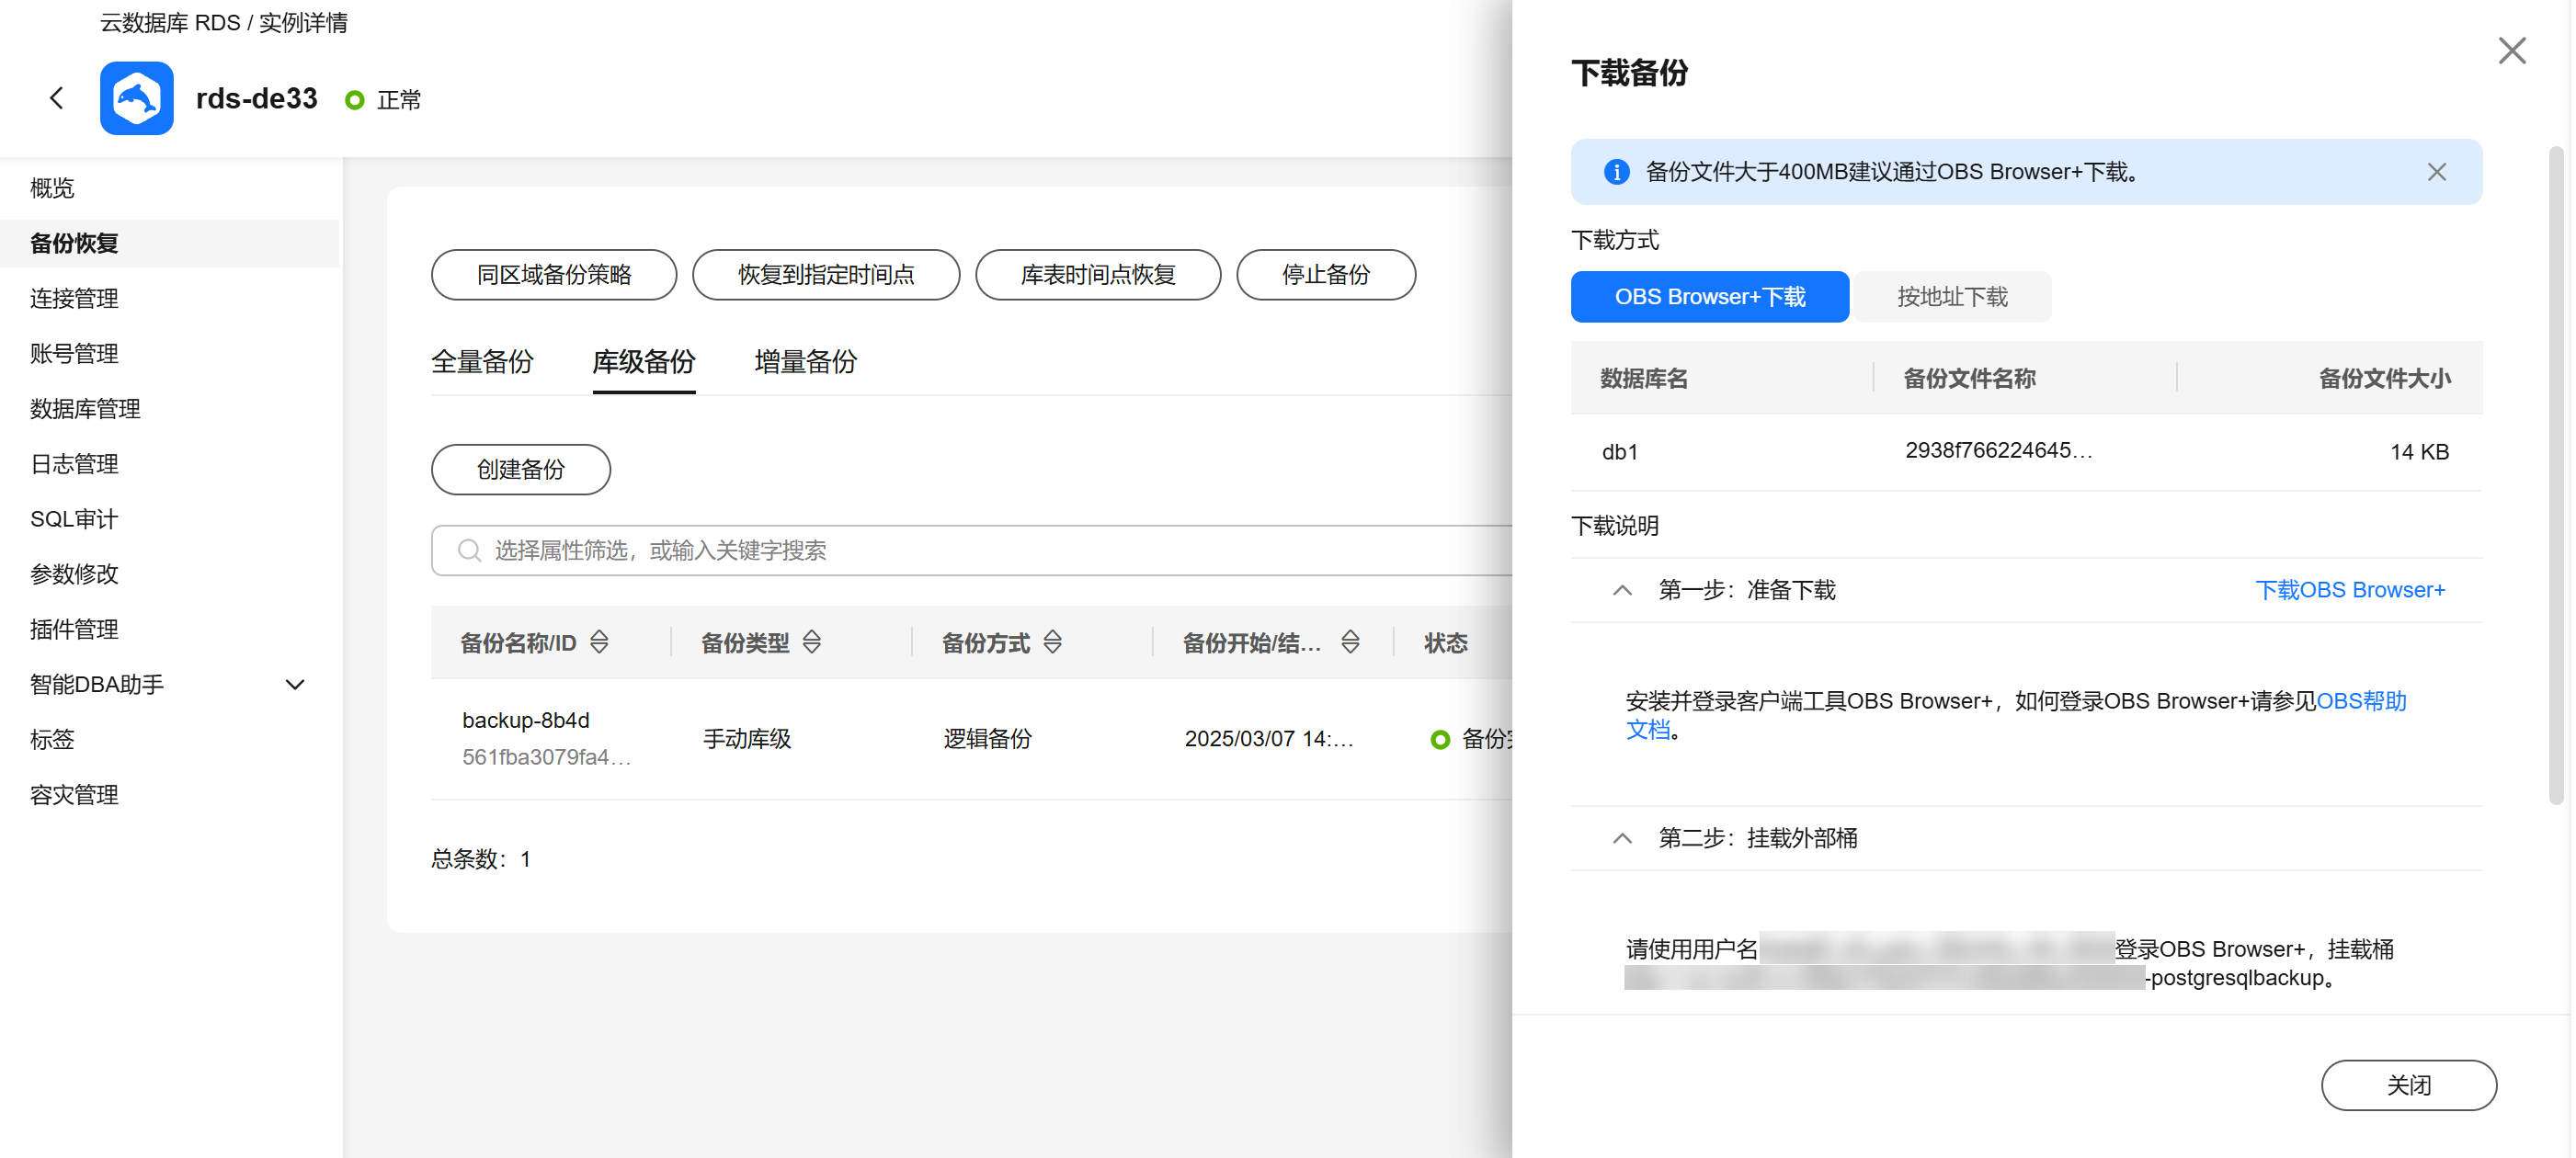Open the 增量备份 tab

(x=805, y=362)
